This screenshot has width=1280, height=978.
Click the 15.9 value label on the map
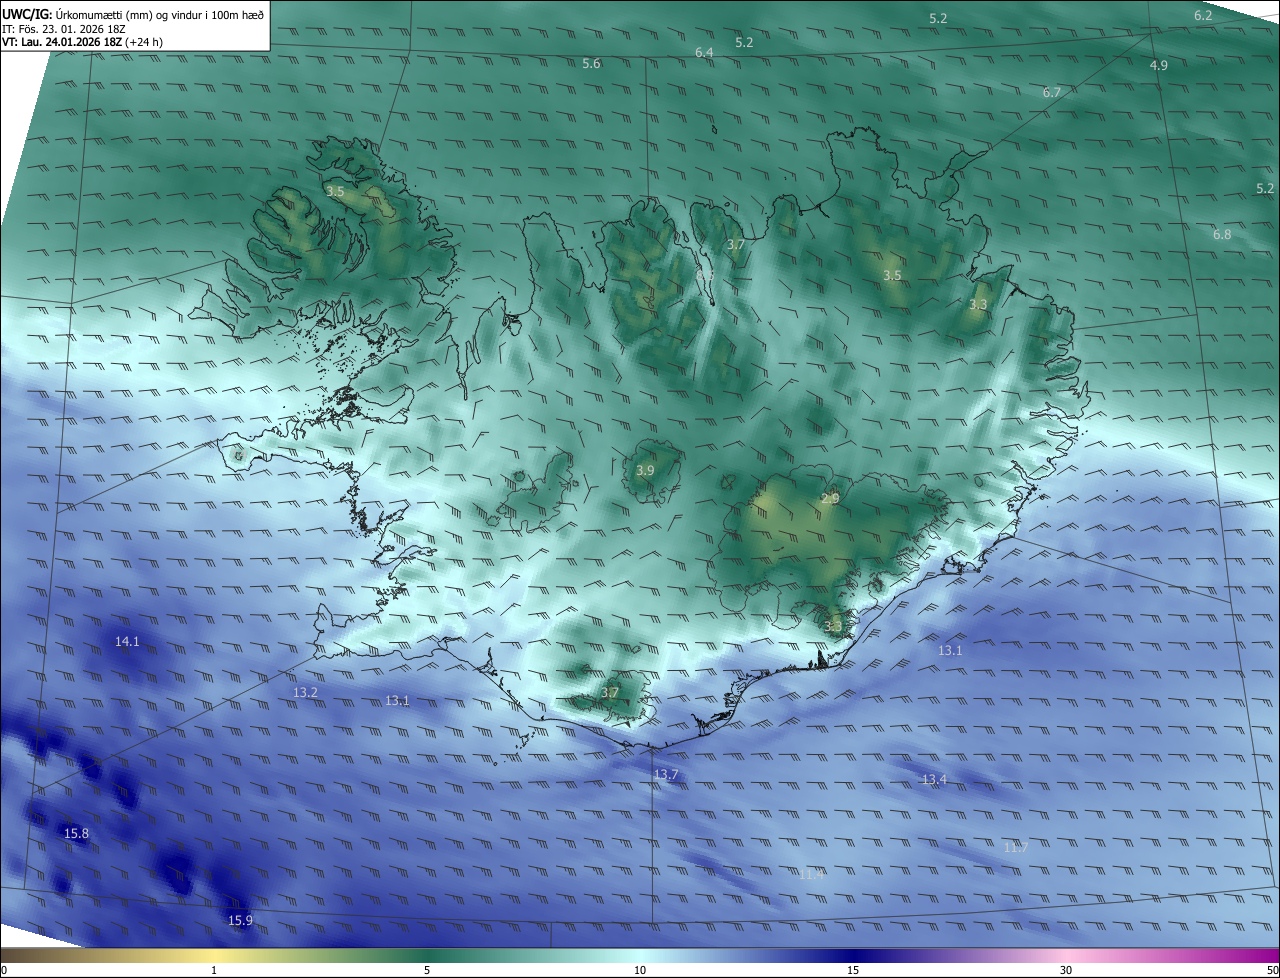(x=240, y=920)
